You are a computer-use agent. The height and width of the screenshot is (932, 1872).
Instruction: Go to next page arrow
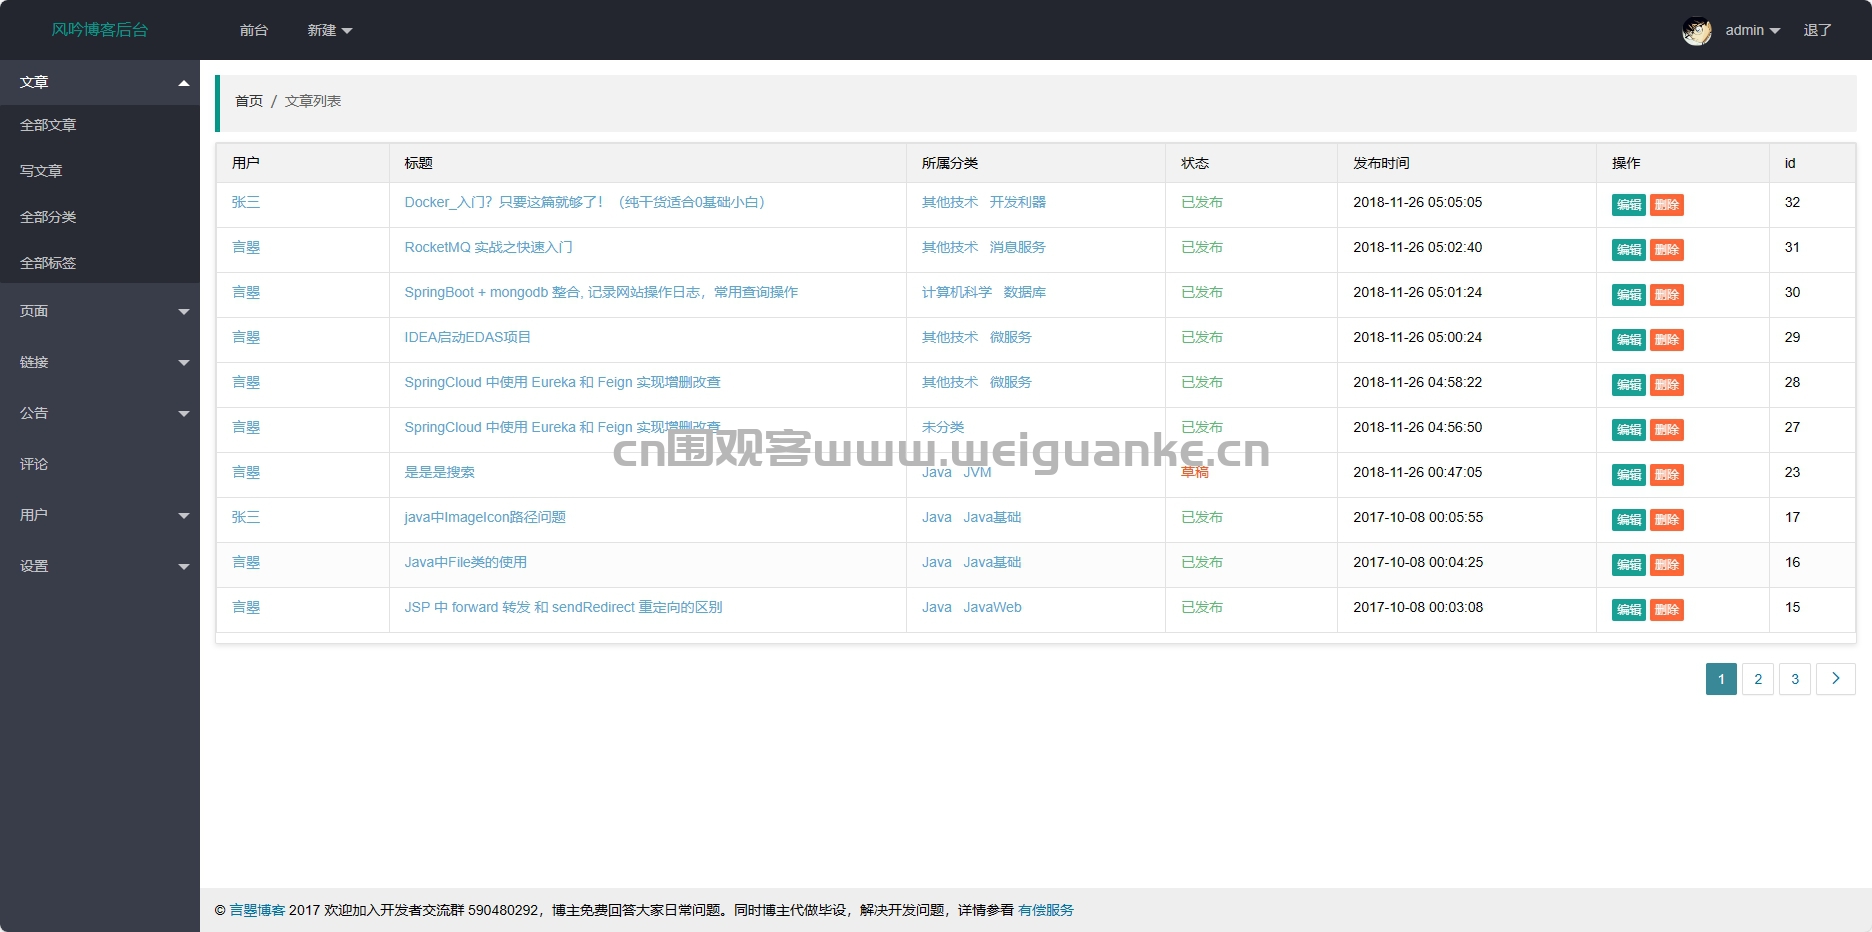(1835, 679)
